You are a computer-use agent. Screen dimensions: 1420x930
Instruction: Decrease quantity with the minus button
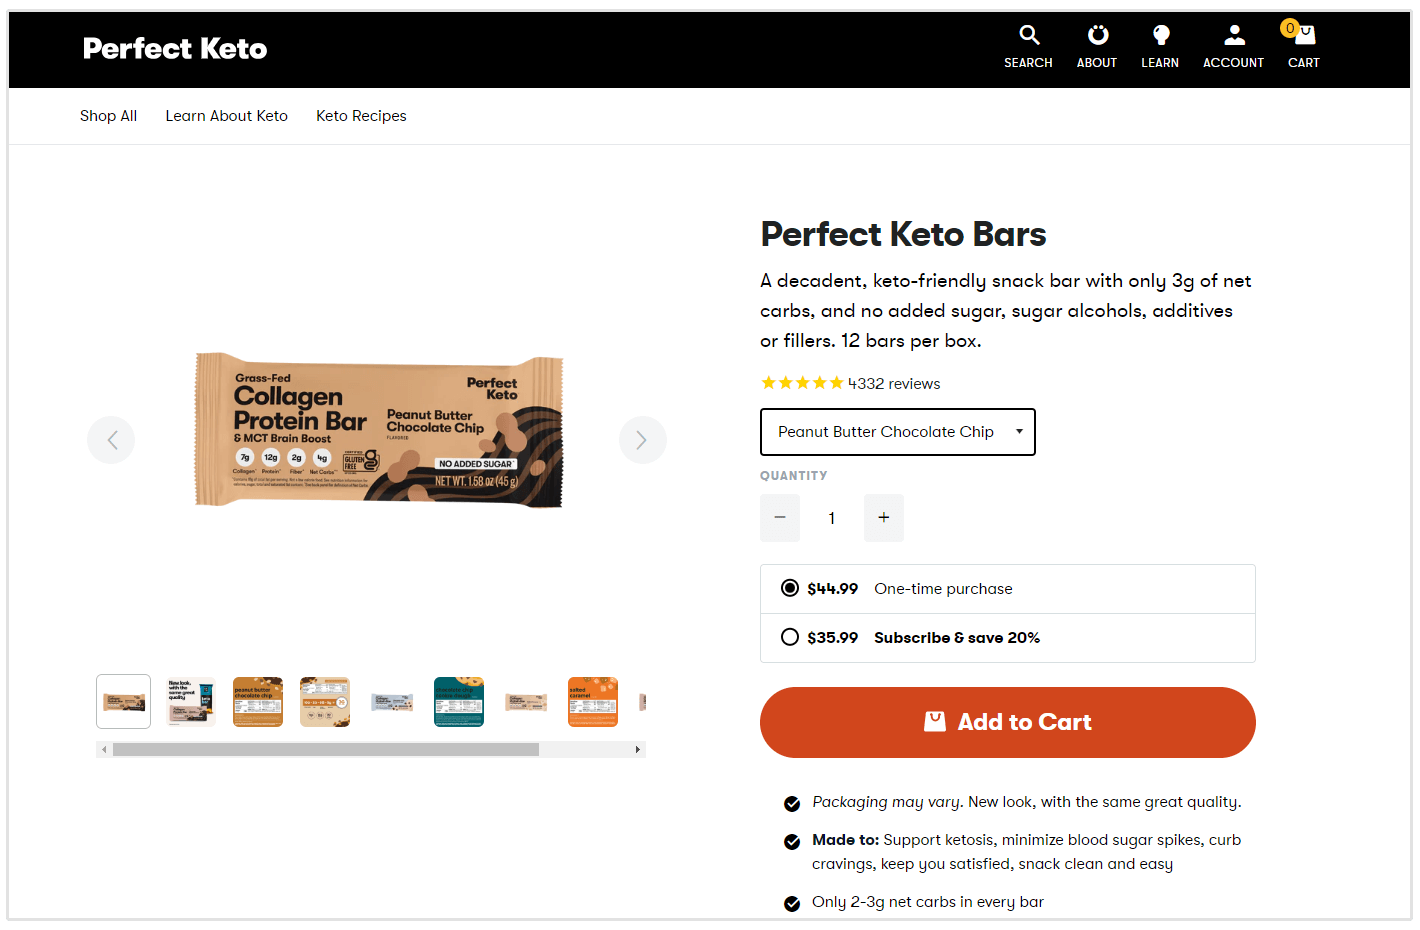[x=780, y=518]
